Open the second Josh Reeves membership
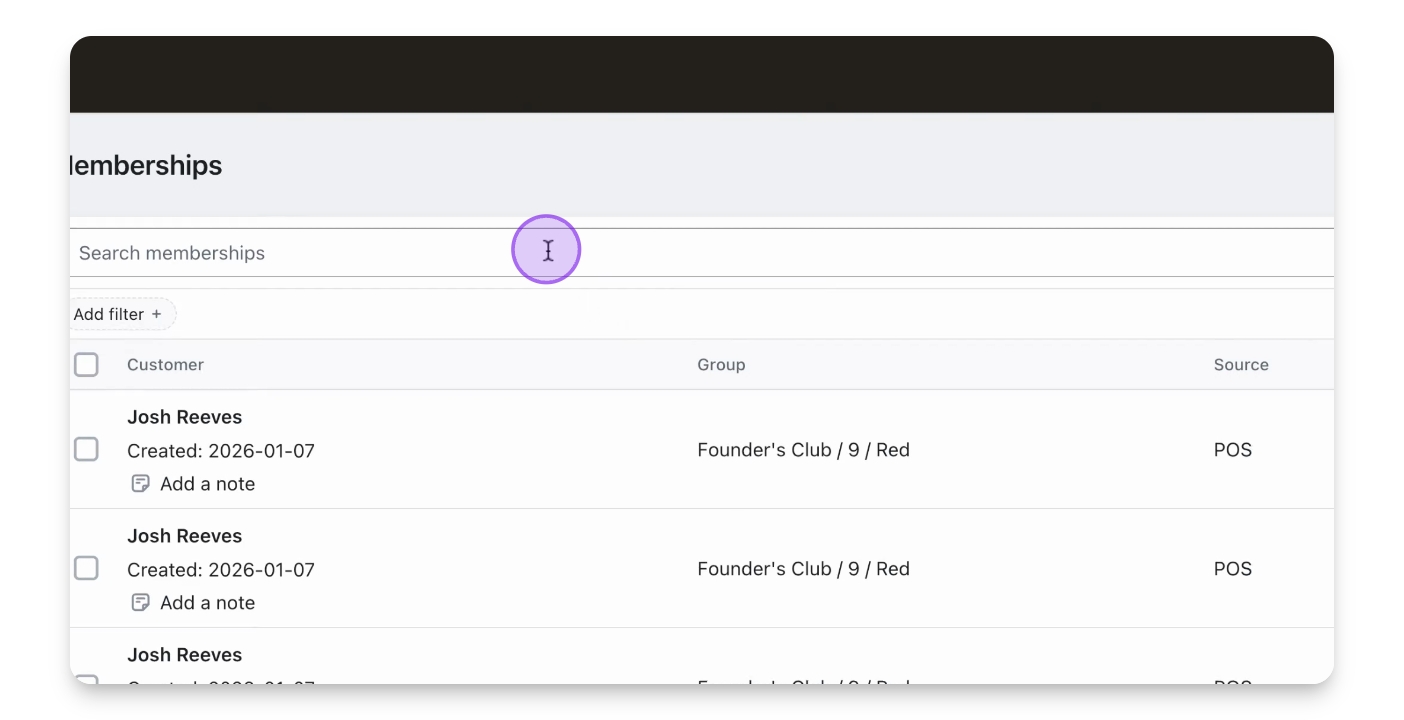 pyautogui.click(x=185, y=536)
